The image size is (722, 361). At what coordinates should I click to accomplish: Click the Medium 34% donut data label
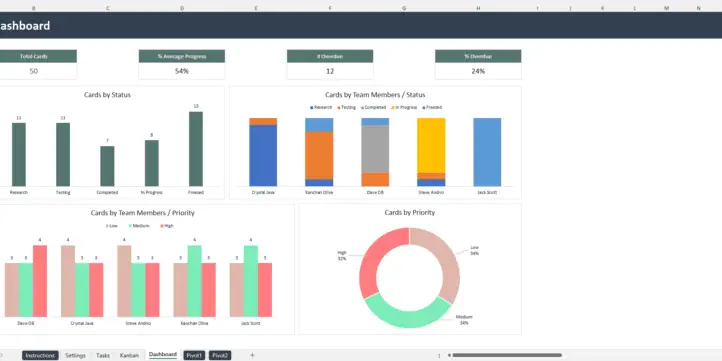point(464,320)
